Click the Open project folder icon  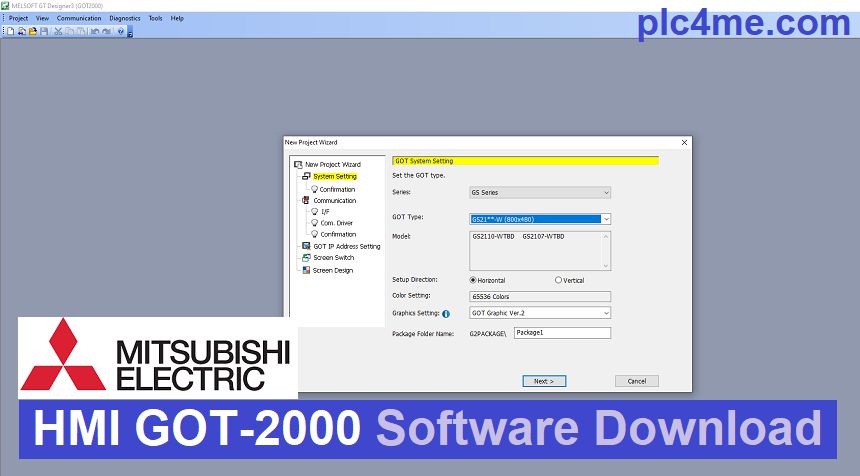tap(32, 31)
